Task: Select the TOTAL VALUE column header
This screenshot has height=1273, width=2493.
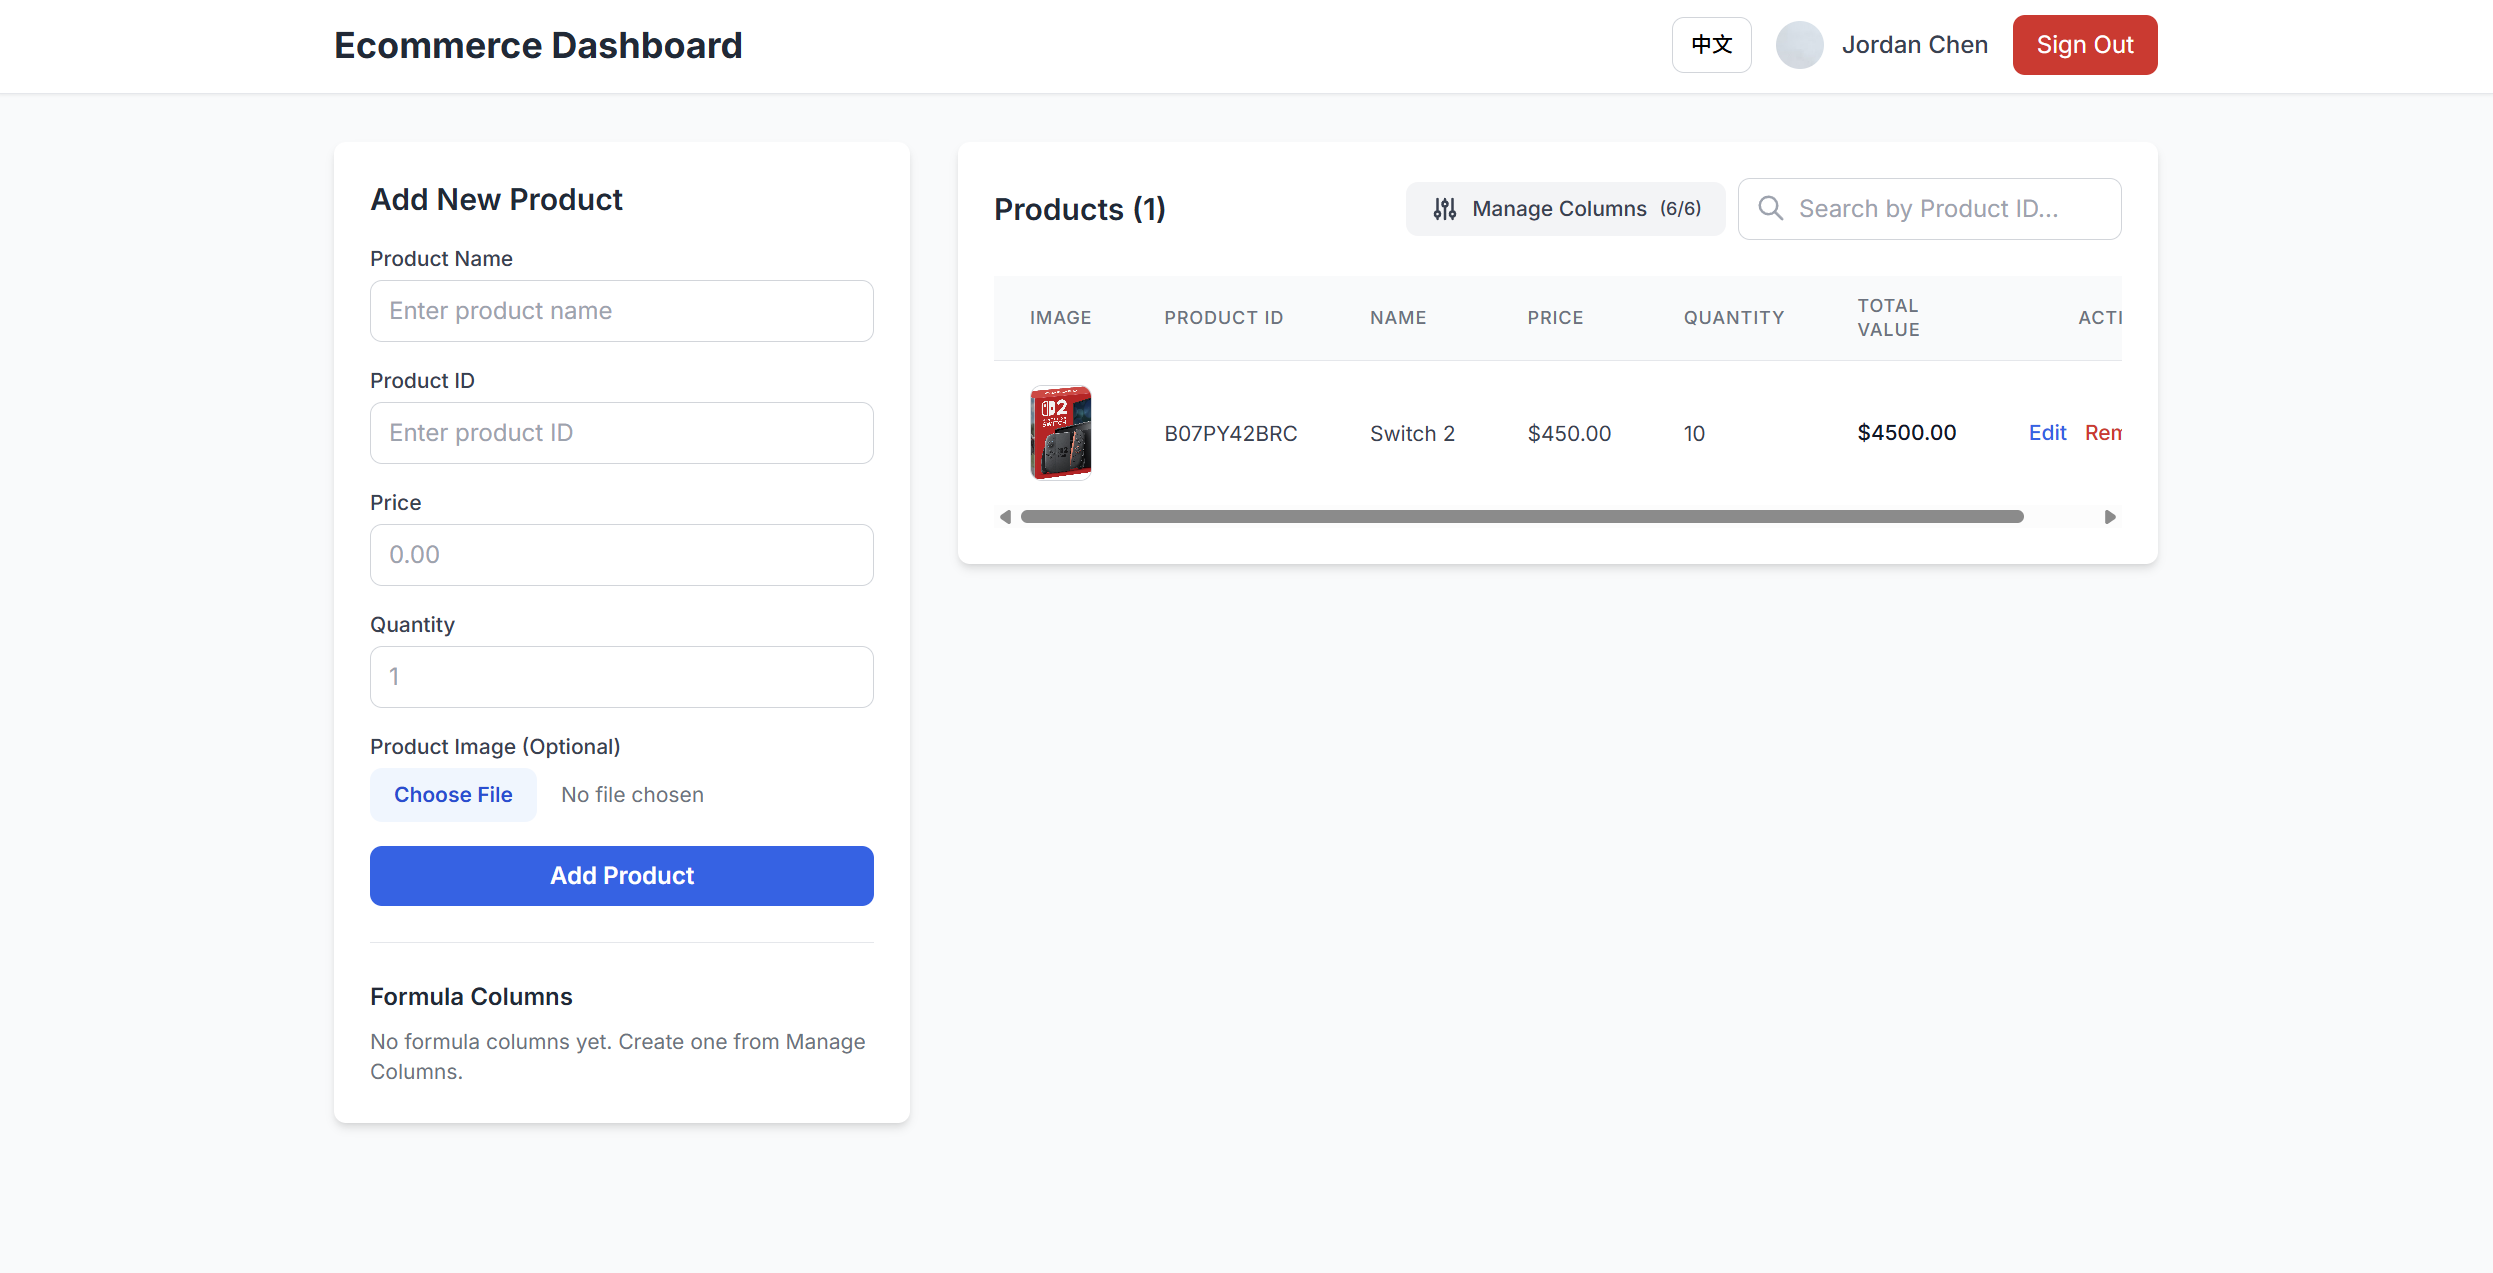Action: [1888, 317]
